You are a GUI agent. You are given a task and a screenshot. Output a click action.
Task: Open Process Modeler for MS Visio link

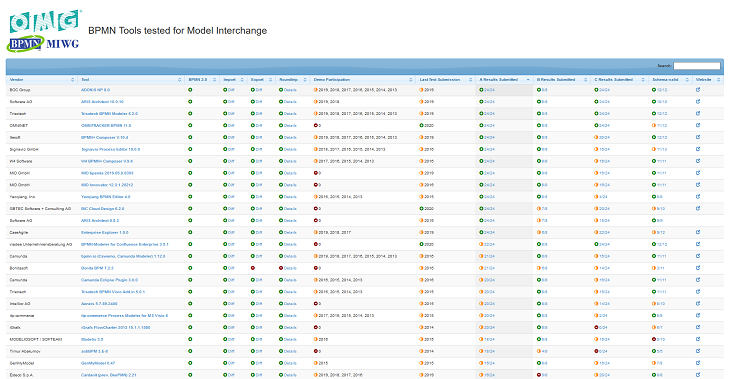tap(124, 316)
